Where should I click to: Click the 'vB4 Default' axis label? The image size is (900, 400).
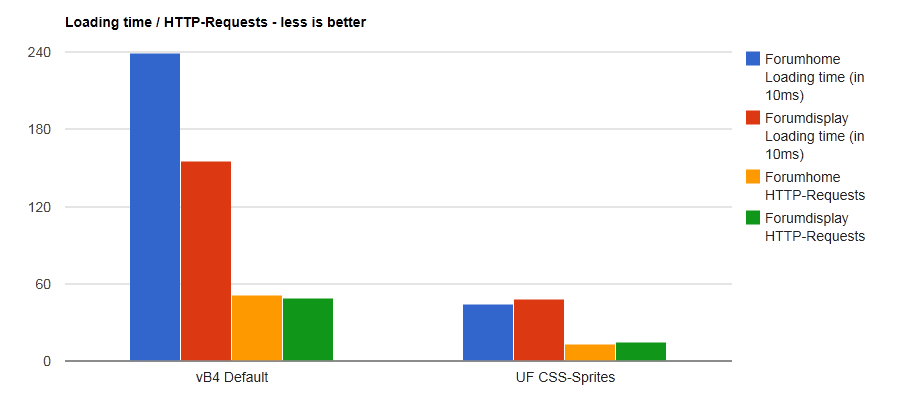(x=232, y=378)
